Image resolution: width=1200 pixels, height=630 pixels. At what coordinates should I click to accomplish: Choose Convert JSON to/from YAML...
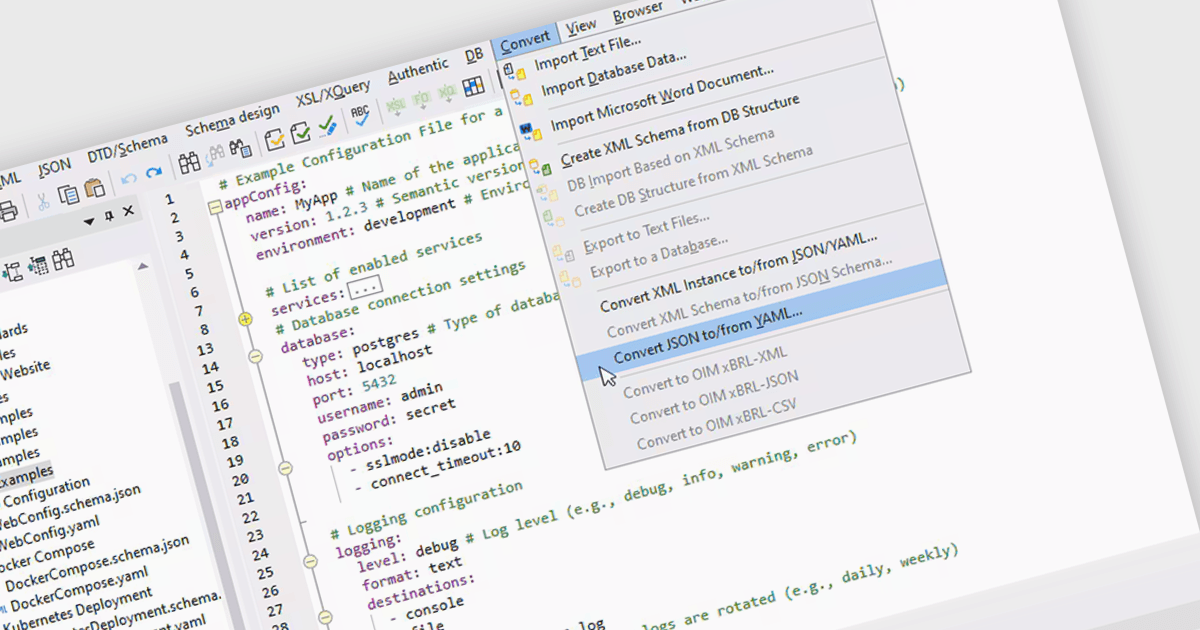point(707,335)
